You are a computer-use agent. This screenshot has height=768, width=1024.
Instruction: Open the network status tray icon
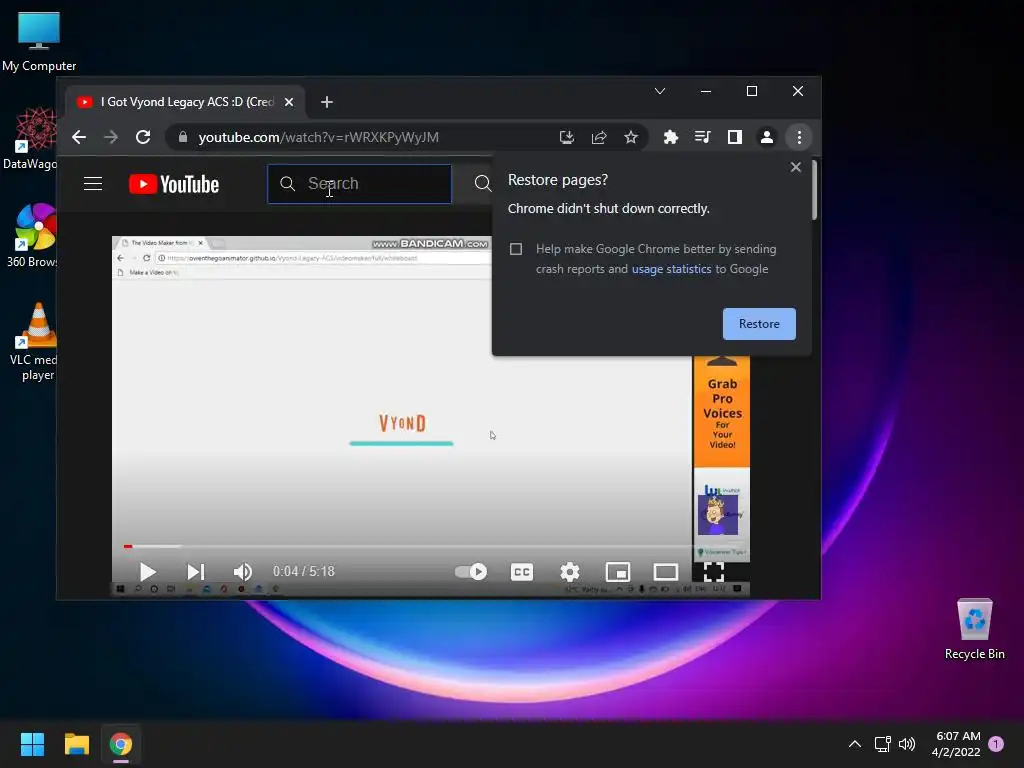[x=882, y=744]
